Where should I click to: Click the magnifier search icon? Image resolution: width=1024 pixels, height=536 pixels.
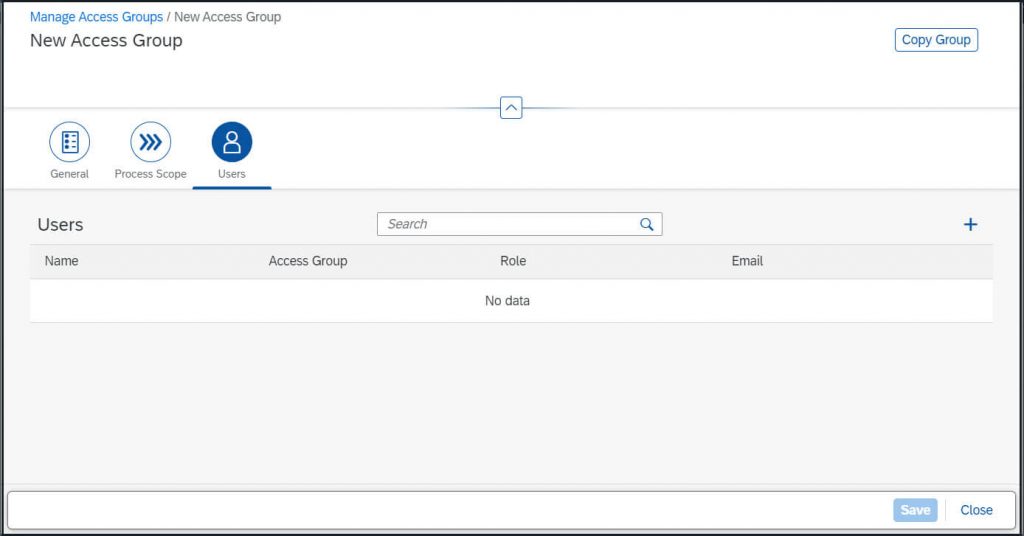click(x=647, y=225)
